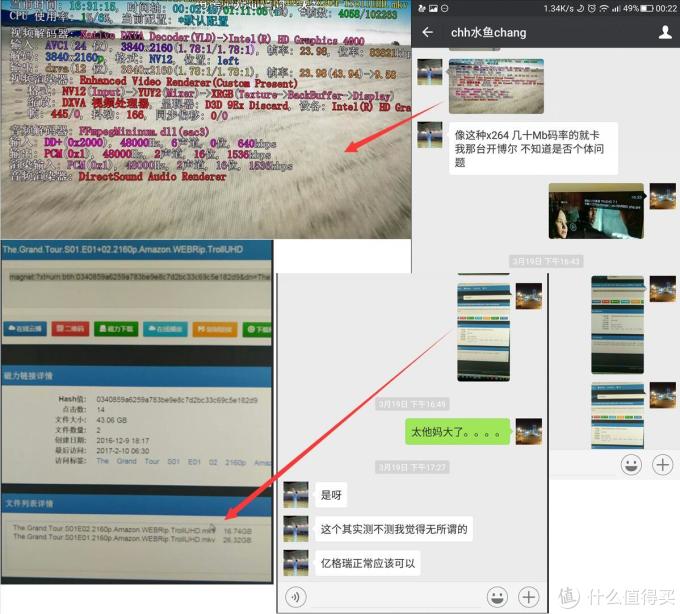
Task: Click the 16.74GB file size entry
Action: pyautogui.click(x=238, y=531)
